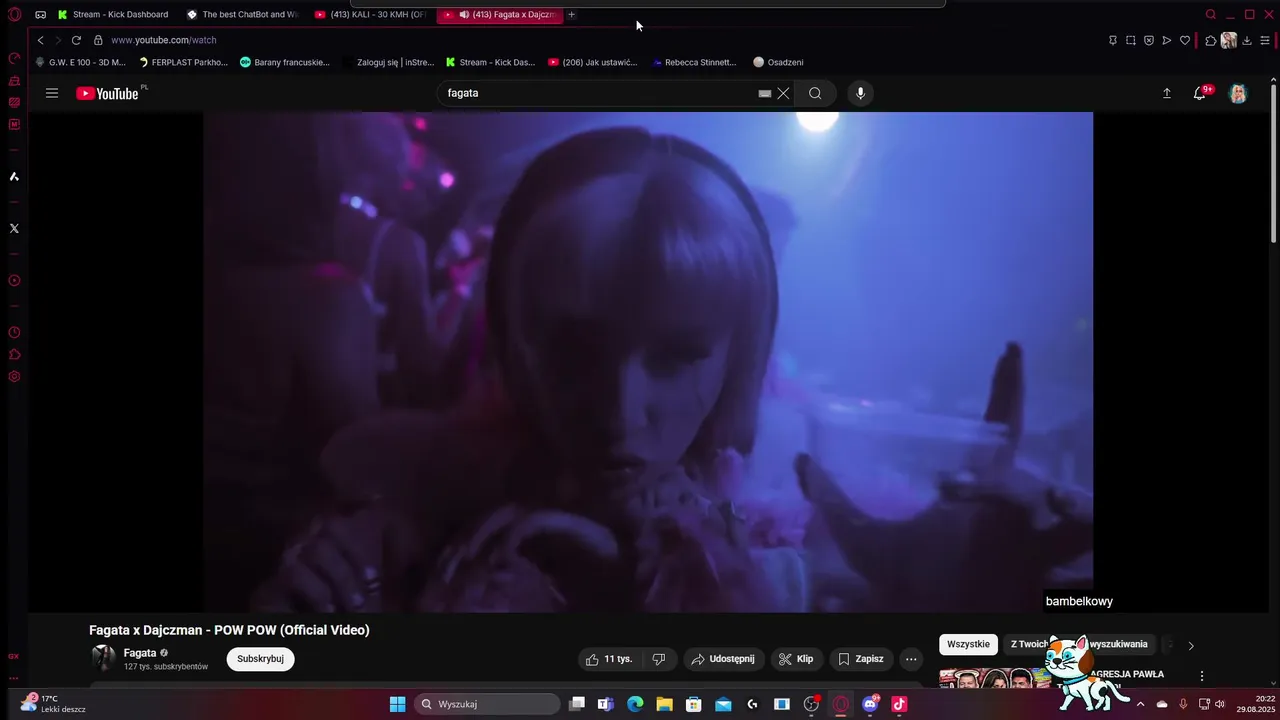Open the Discord taskbar icon
Screen dimensions: 1280x720
[x=870, y=704]
